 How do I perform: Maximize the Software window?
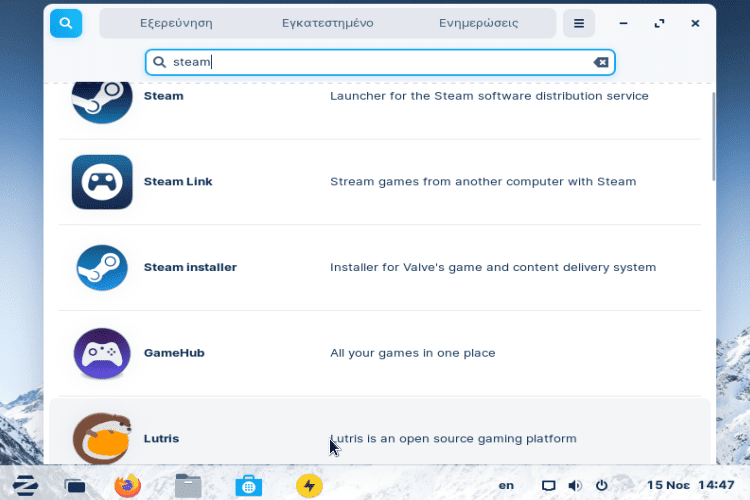[660, 23]
